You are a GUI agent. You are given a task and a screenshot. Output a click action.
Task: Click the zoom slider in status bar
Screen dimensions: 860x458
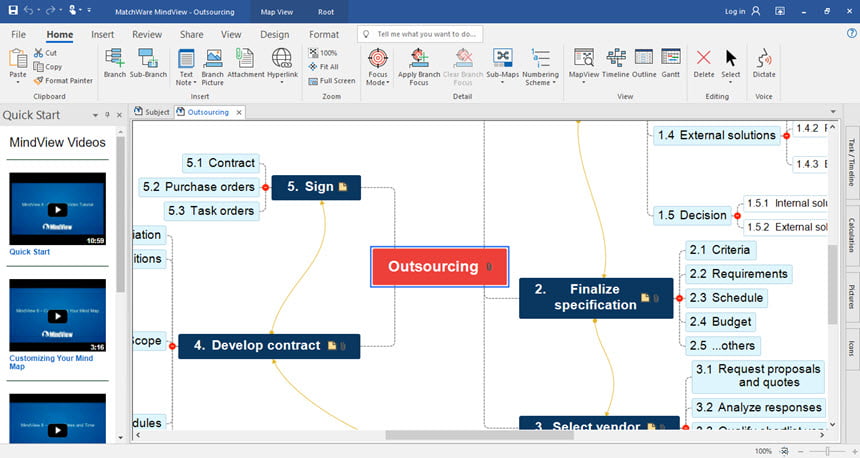[827, 451]
